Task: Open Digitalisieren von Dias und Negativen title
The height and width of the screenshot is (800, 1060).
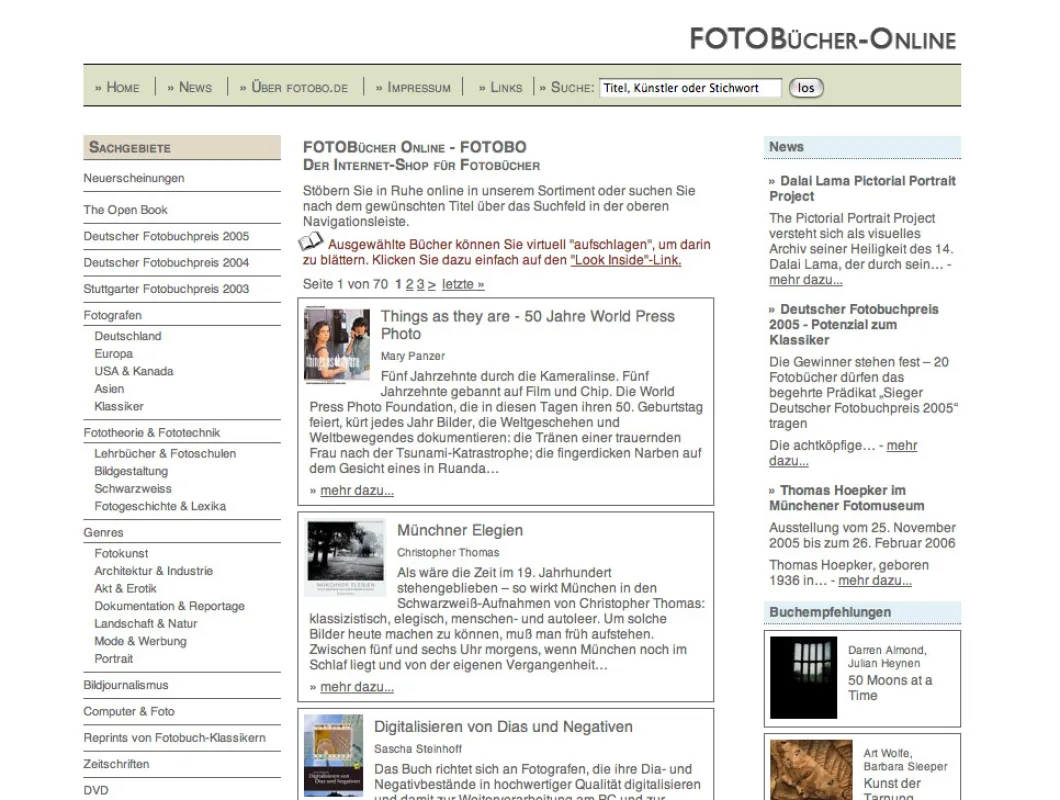Action: [504, 727]
